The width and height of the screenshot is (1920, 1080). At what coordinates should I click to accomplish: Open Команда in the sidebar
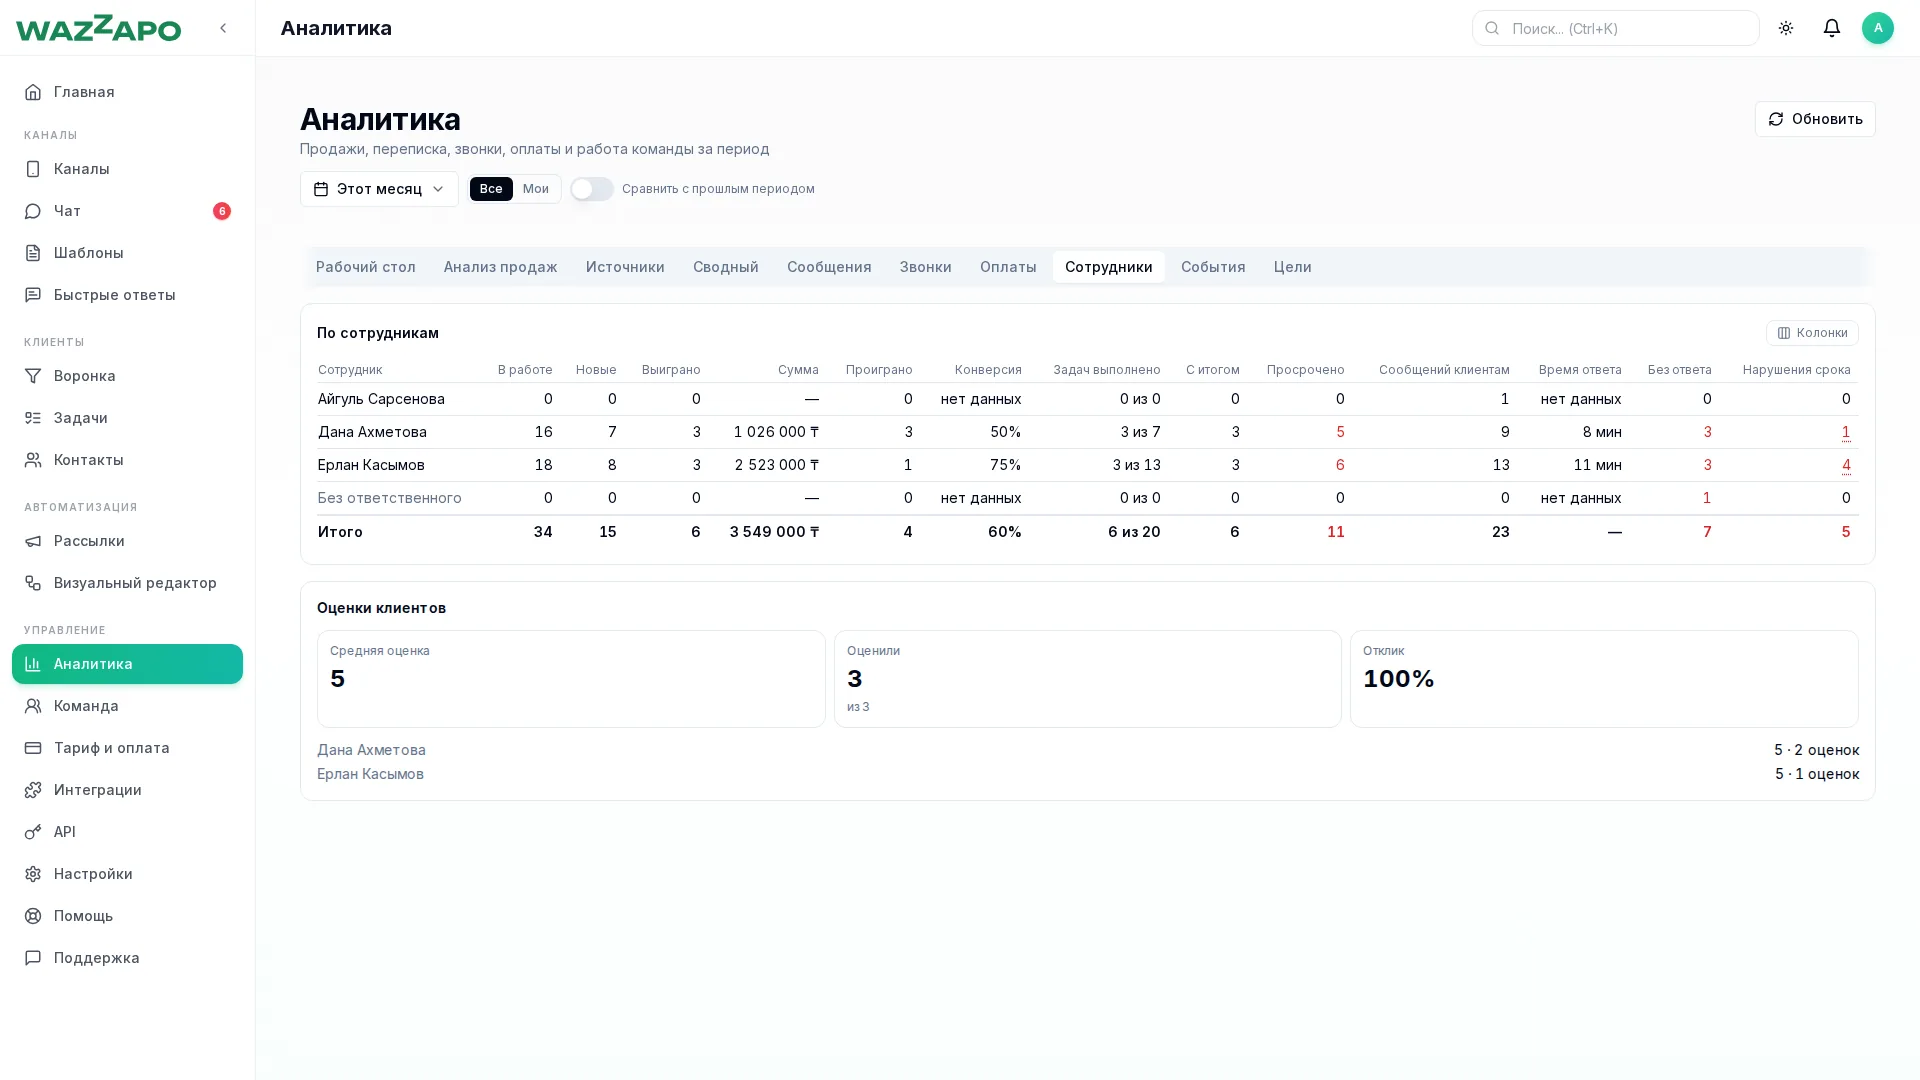pyautogui.click(x=127, y=706)
